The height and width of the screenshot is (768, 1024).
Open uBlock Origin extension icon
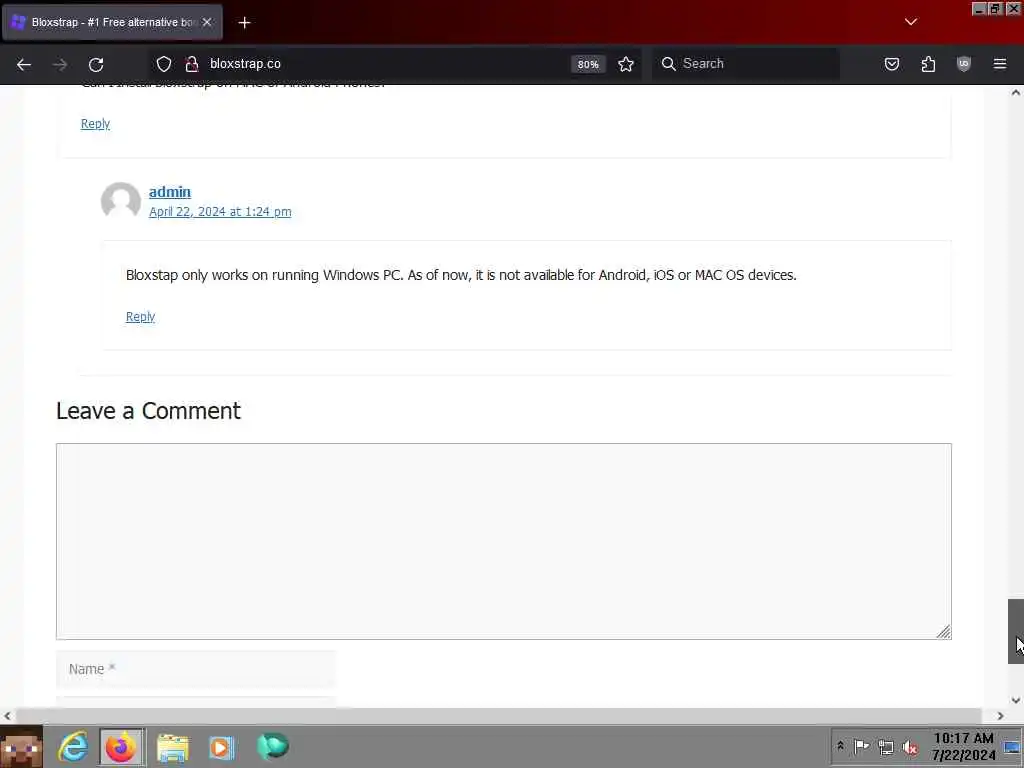coord(964,64)
